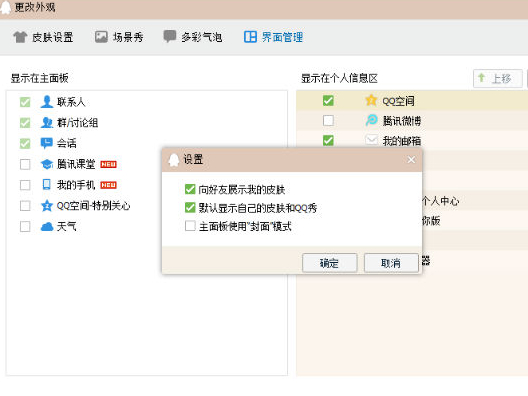The height and width of the screenshot is (396, 528).
Task: Enable the QQ空间特别关心 checkbox
Action: pyautogui.click(x=25, y=206)
